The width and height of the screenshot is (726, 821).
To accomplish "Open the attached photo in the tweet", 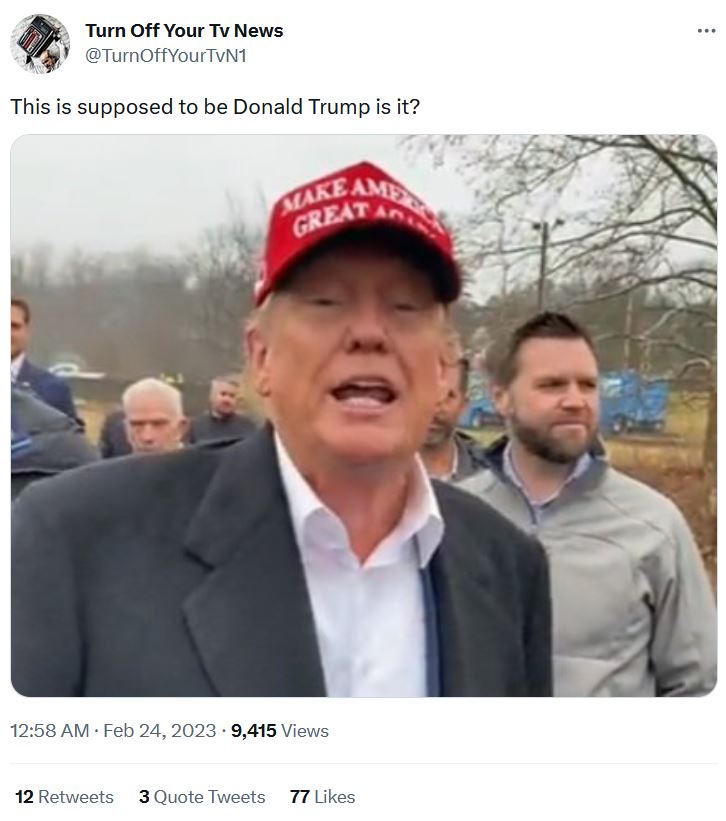I will [364, 416].
